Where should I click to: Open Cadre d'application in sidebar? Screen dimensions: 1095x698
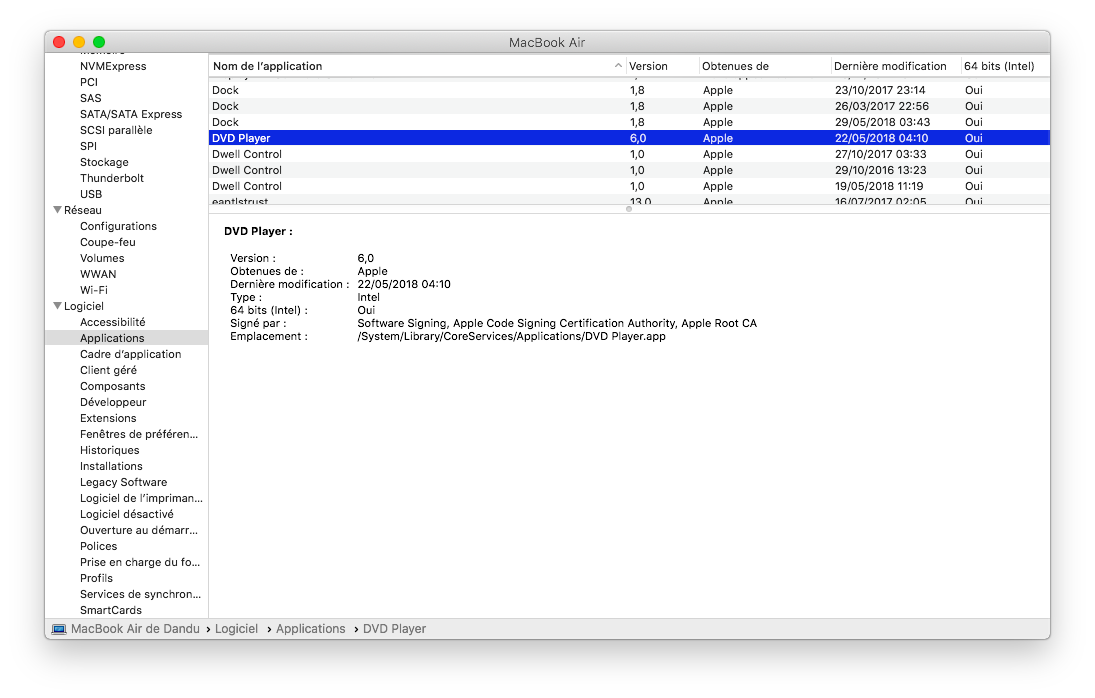131,355
